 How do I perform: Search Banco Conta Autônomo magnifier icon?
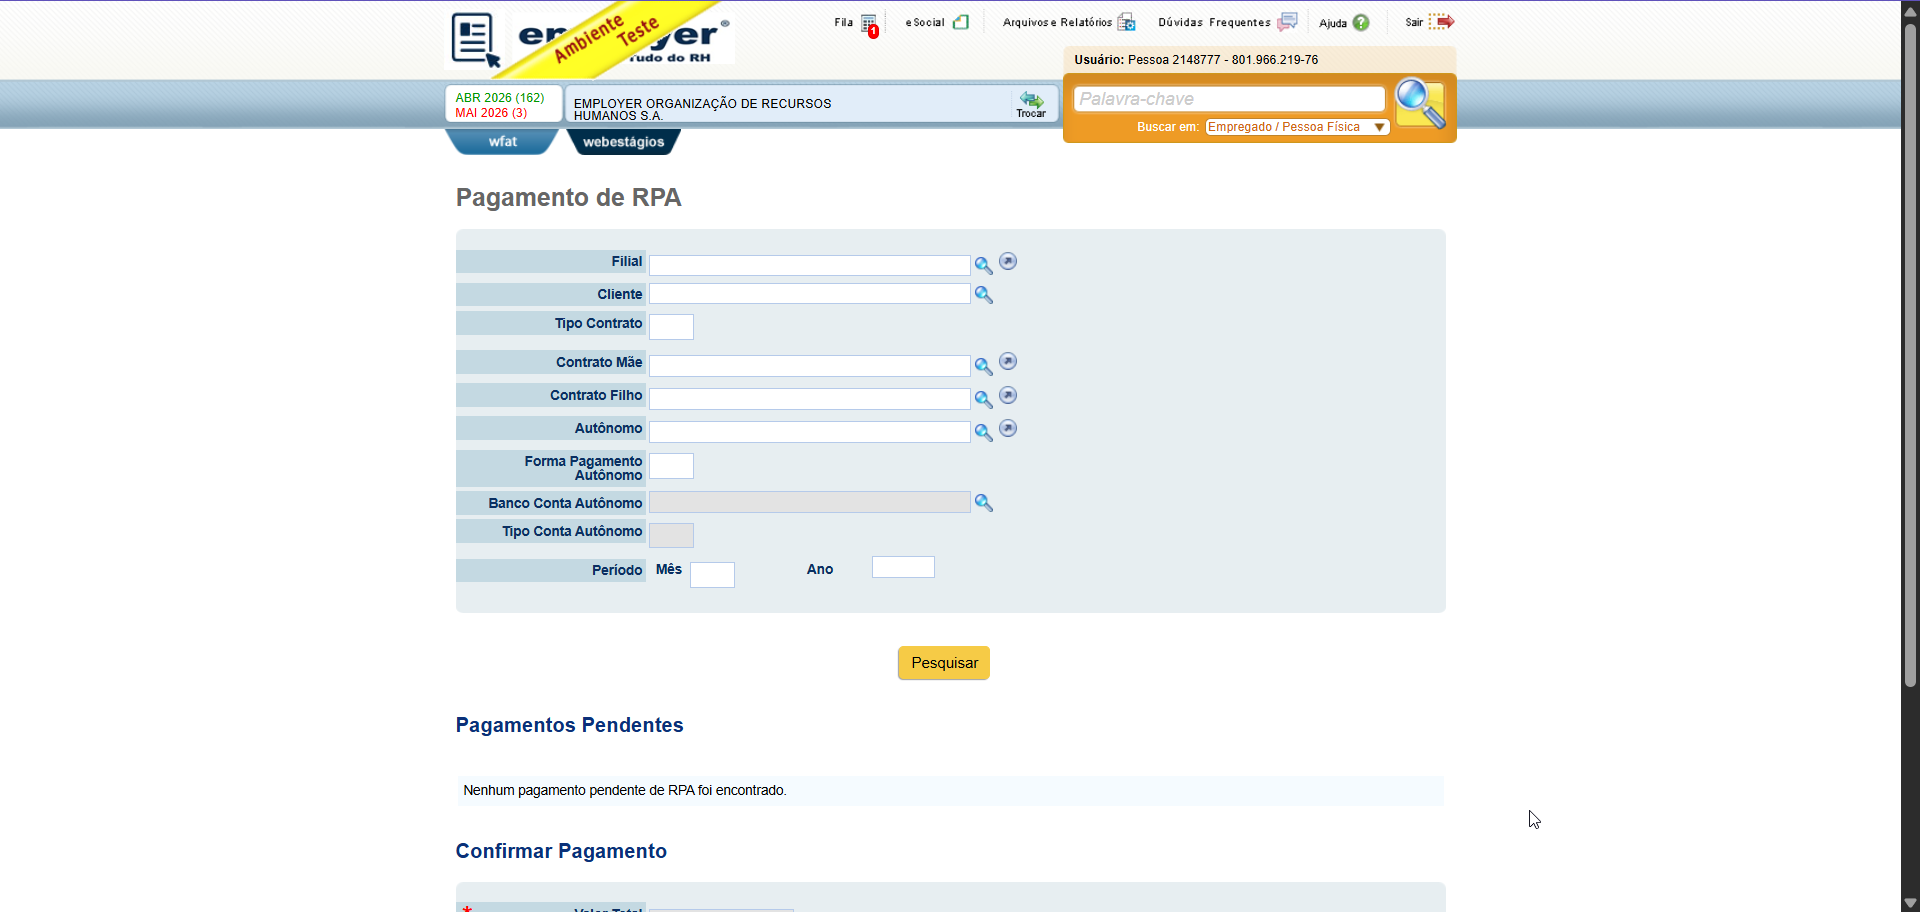click(984, 503)
